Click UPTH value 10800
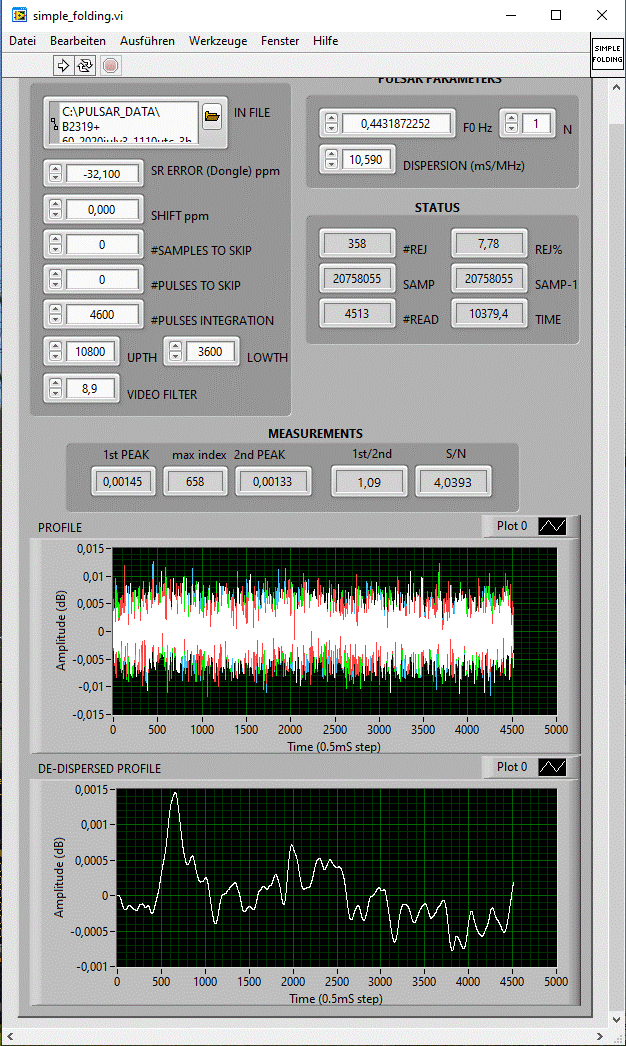Image resolution: width=626 pixels, height=1046 pixels. [90, 351]
